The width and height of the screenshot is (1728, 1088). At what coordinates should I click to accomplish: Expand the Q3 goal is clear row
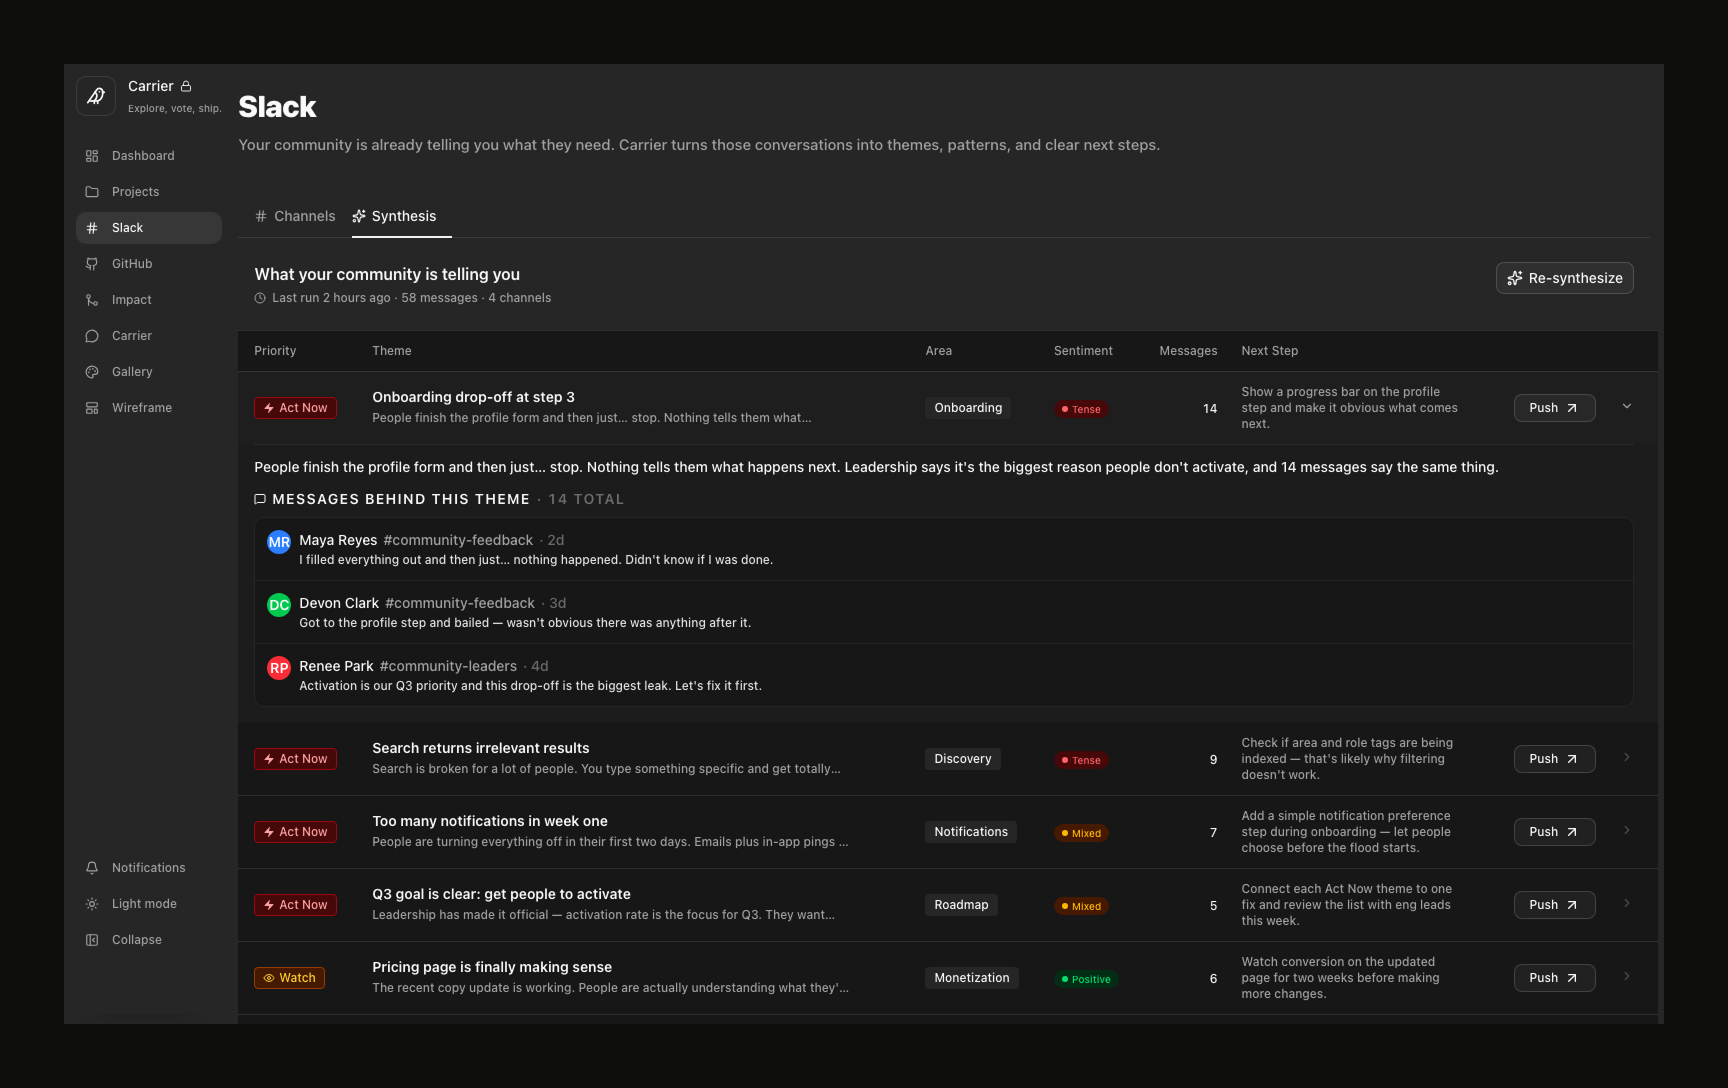coord(1627,903)
